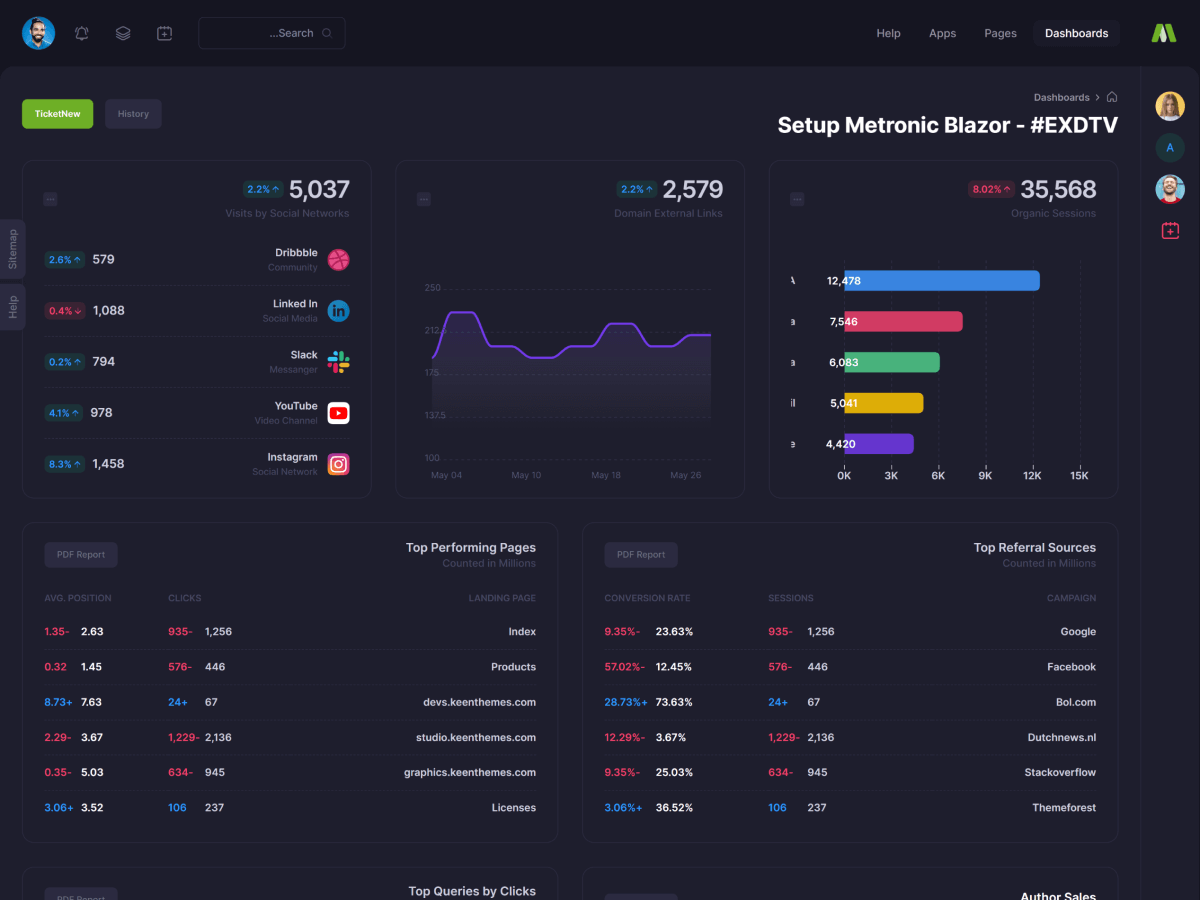Click the Dribbble network icon
The width and height of the screenshot is (1200, 900).
pos(339,260)
